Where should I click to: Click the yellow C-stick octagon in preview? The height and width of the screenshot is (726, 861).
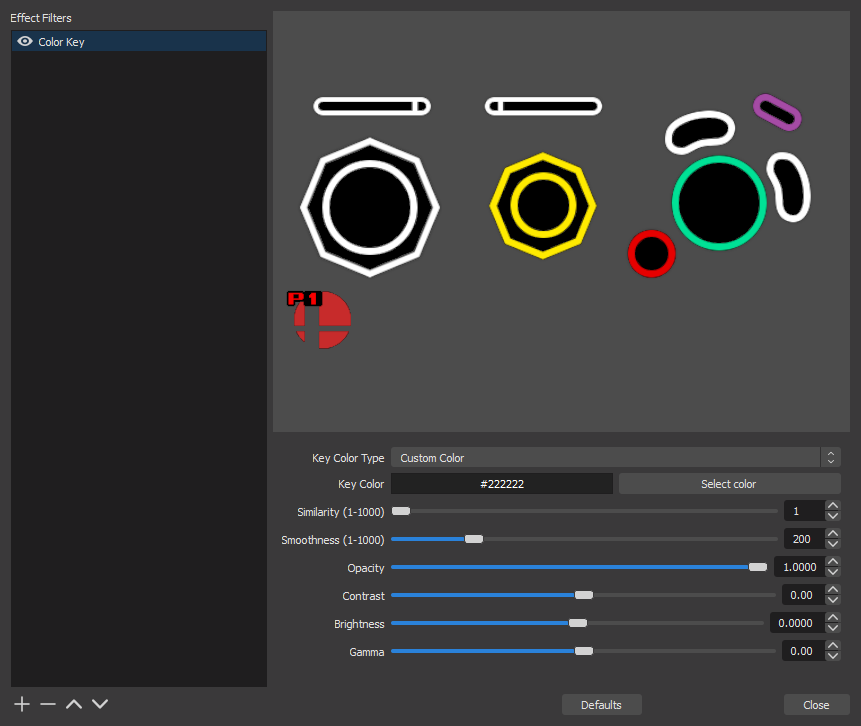(543, 205)
